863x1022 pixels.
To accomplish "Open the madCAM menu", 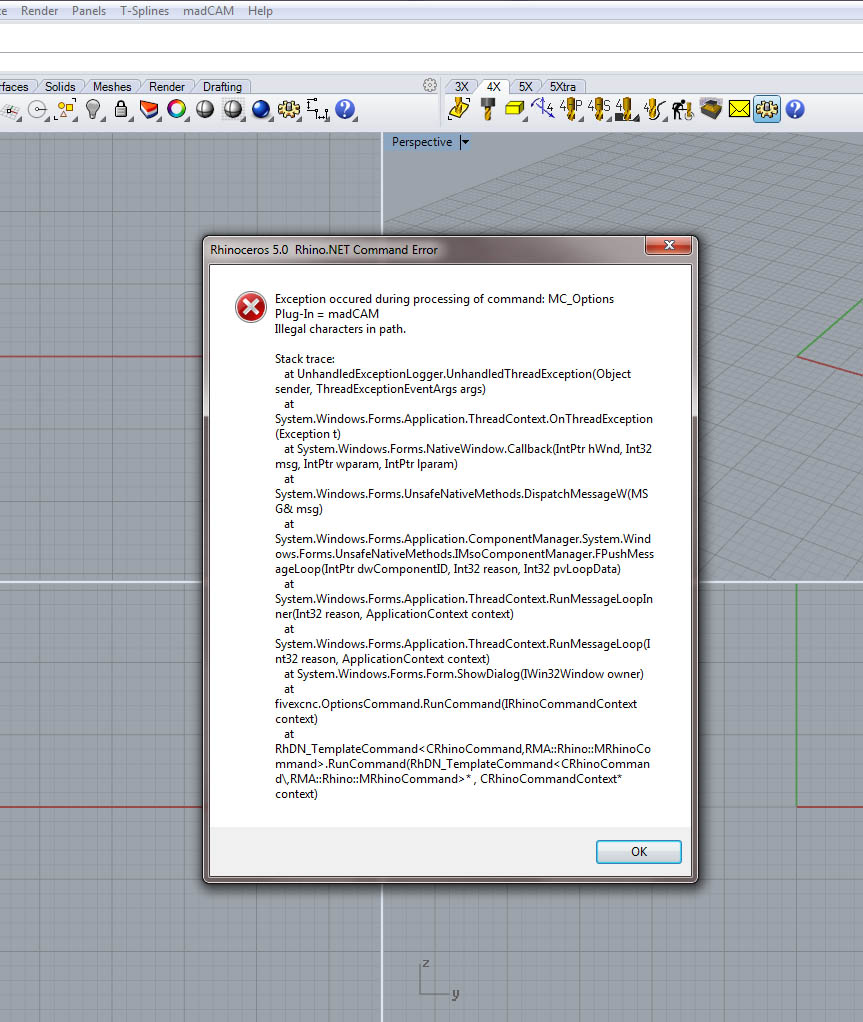I will click(x=208, y=11).
